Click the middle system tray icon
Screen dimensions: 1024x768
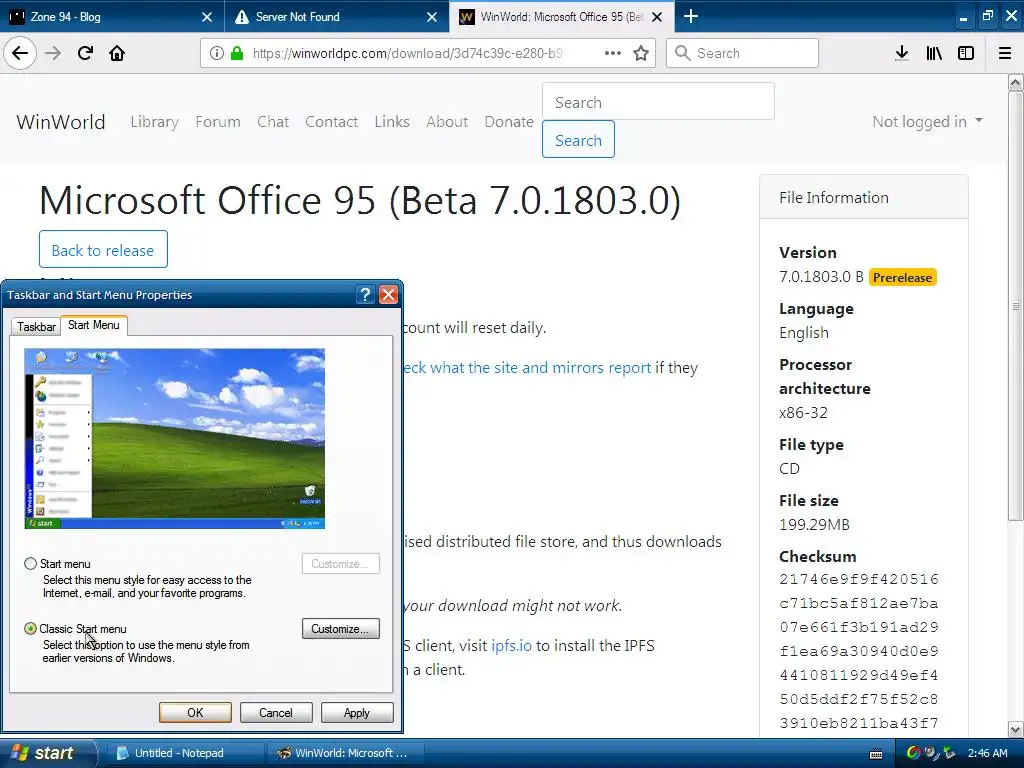coord(931,753)
